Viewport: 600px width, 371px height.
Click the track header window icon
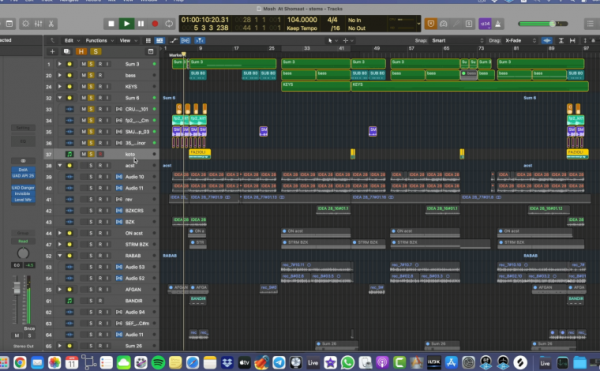(x=151, y=51)
